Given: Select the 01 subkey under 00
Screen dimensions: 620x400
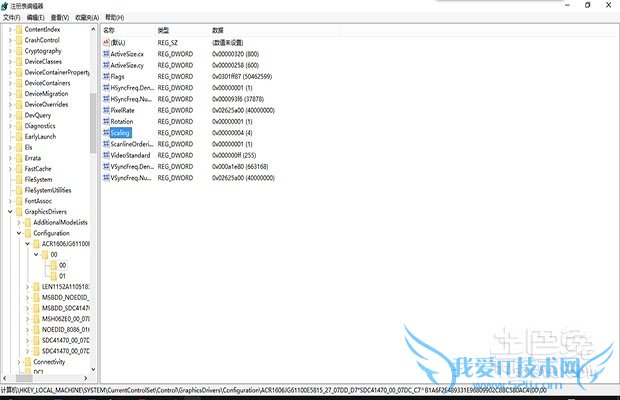Looking at the screenshot, I should coord(62,276).
